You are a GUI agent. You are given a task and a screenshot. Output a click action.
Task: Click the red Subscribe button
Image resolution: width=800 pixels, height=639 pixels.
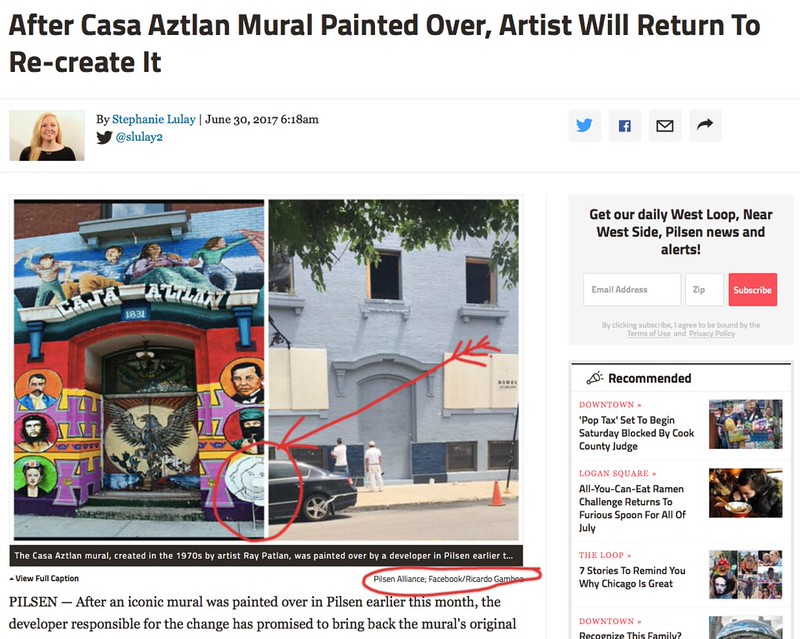coord(753,289)
